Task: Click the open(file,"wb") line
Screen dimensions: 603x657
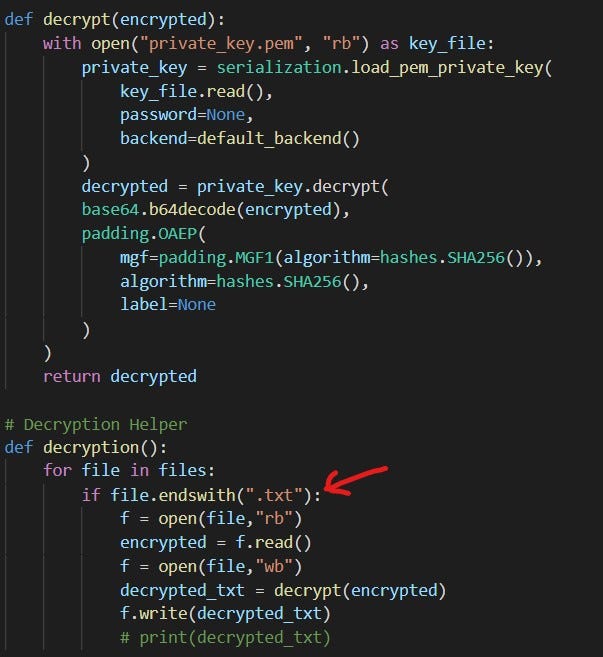Action: 211,567
